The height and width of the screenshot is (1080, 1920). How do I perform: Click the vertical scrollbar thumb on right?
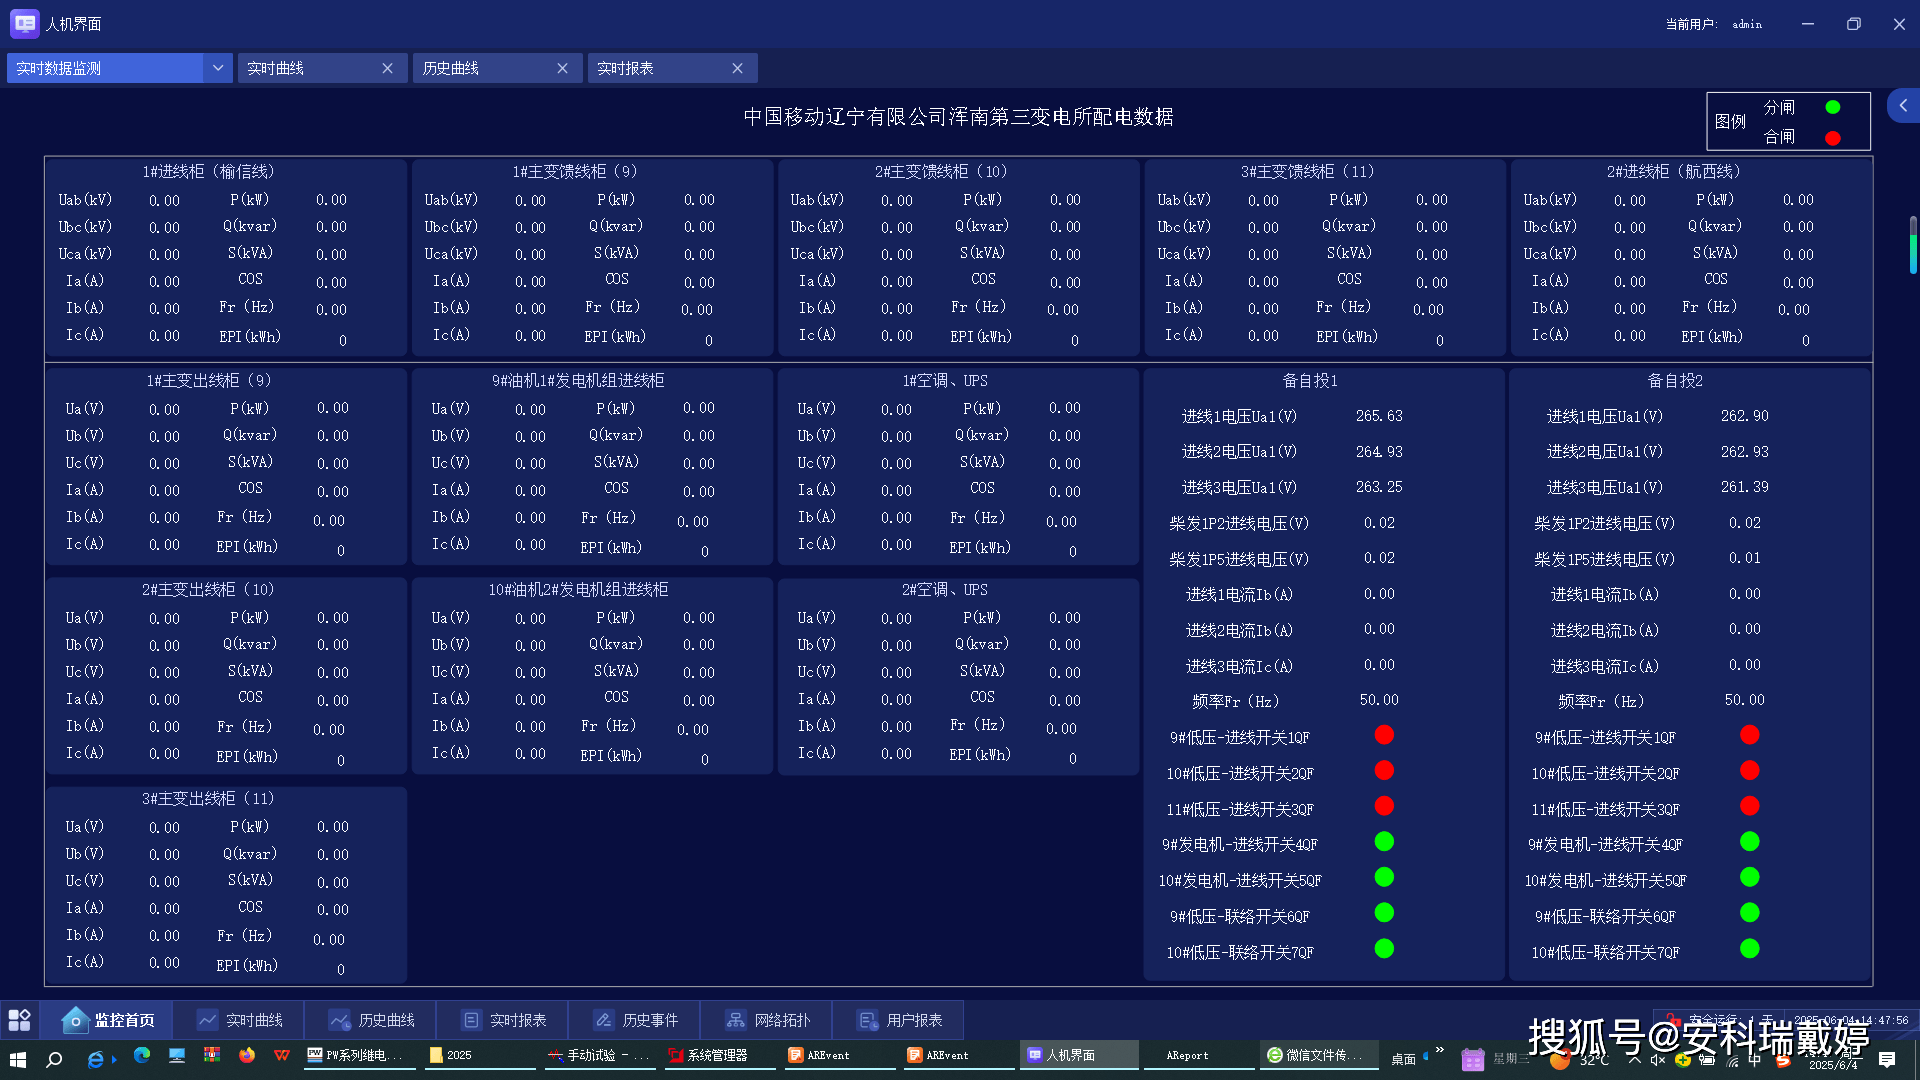point(1913,245)
